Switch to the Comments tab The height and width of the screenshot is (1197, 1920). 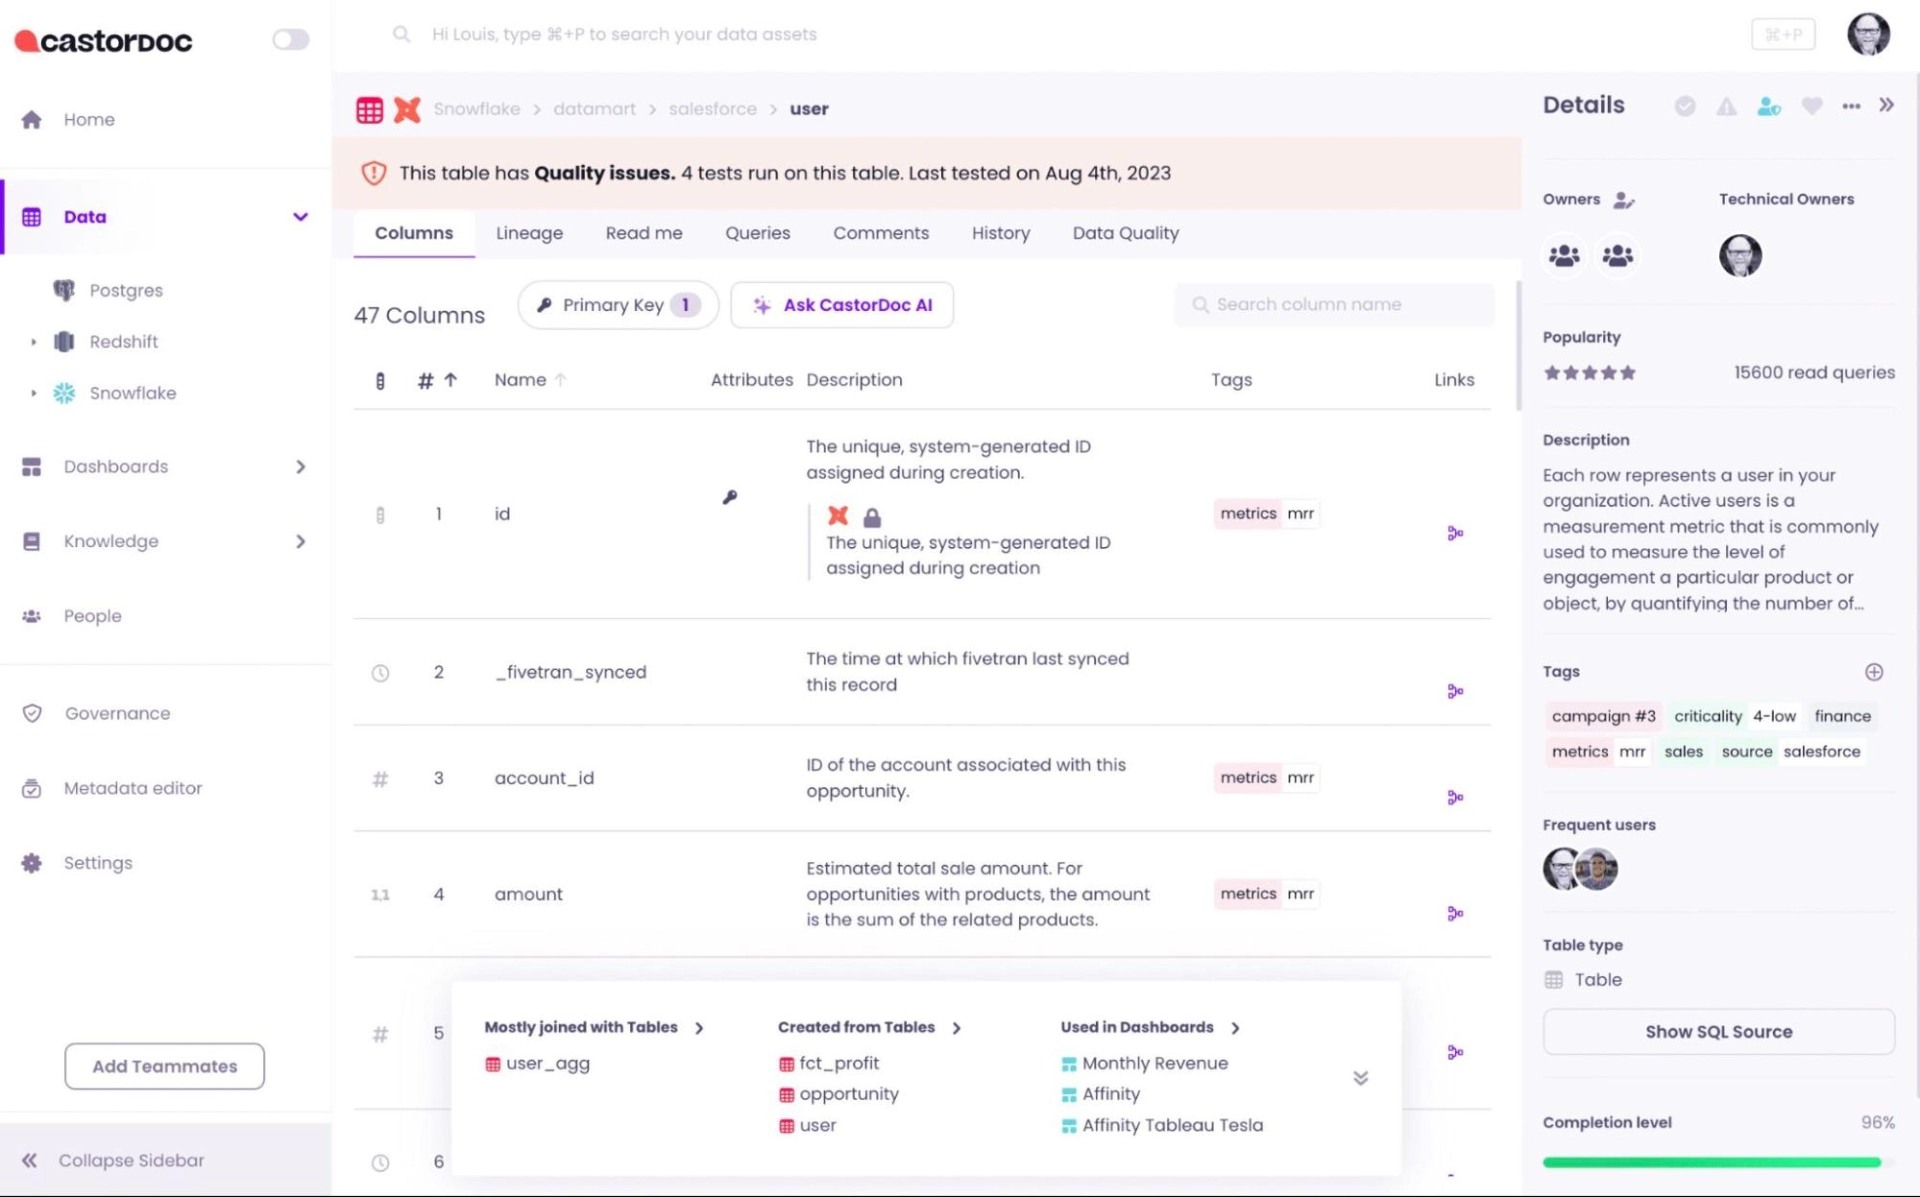[x=881, y=234]
